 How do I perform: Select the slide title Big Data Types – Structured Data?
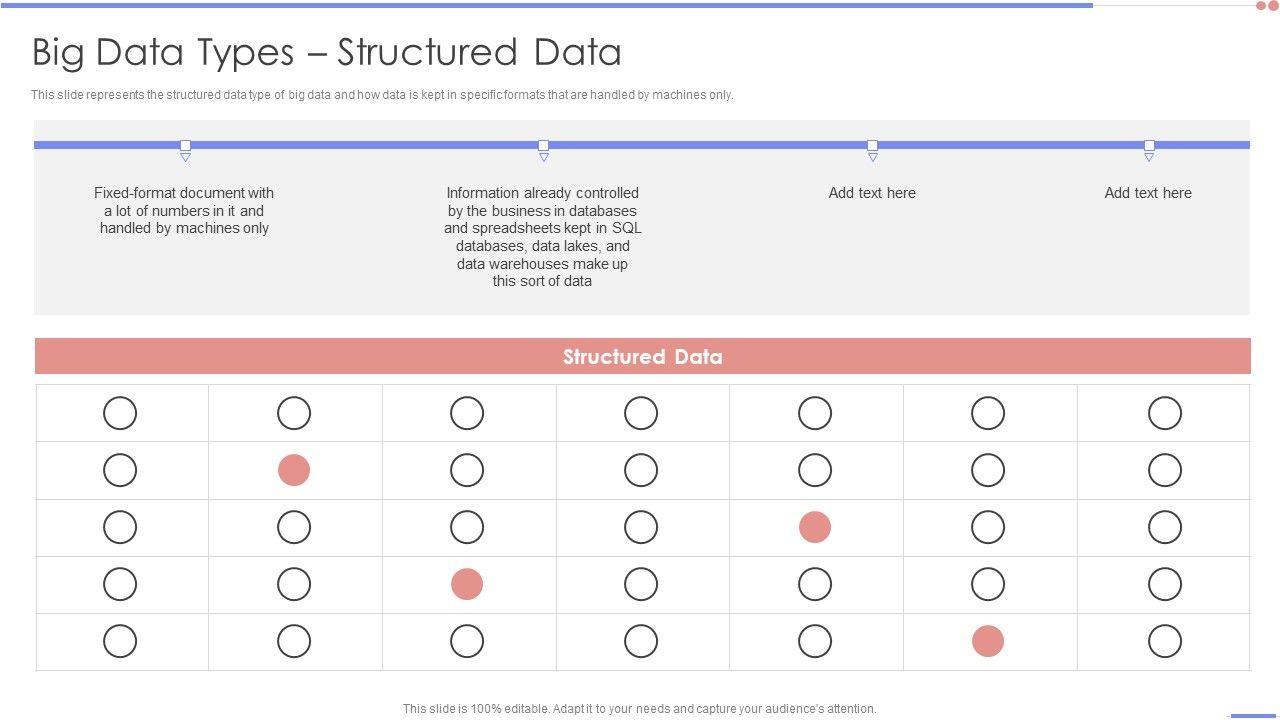[327, 52]
